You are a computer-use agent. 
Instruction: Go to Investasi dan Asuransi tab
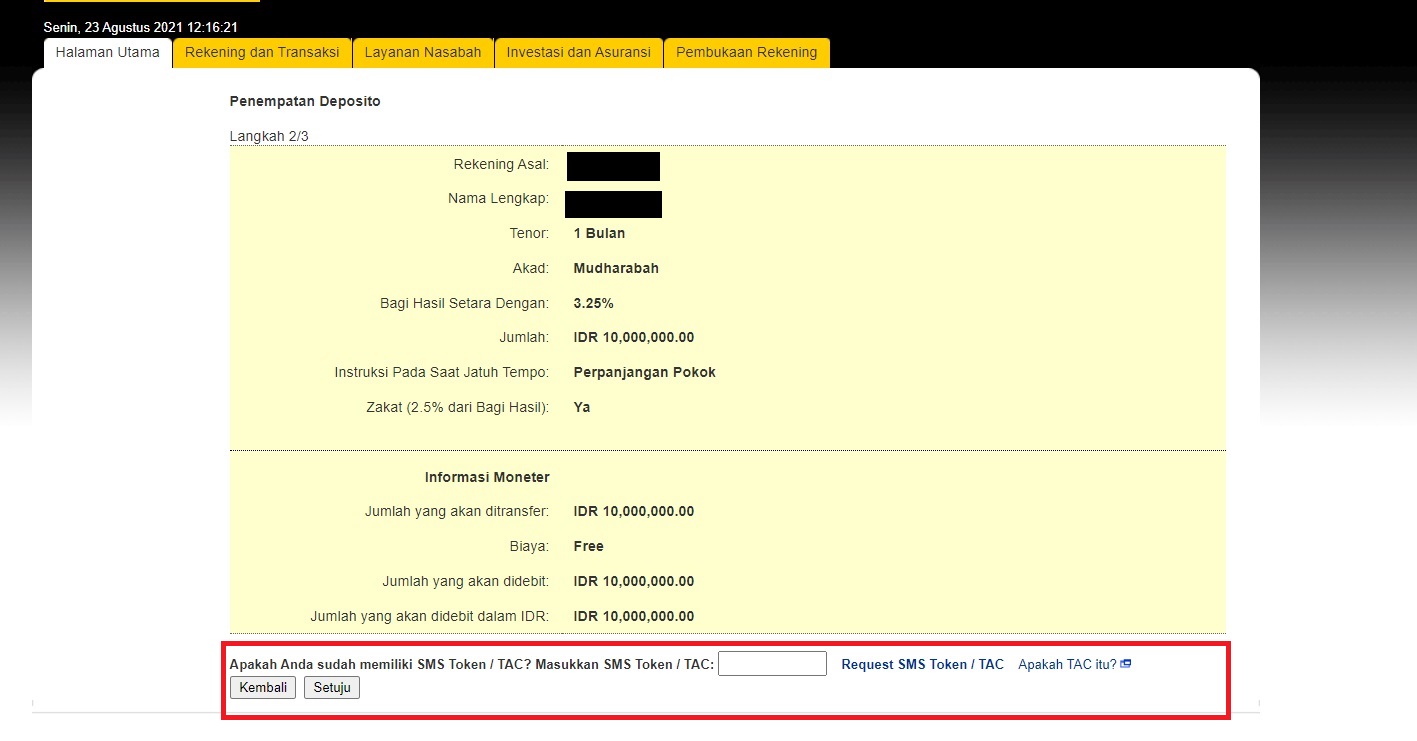(579, 53)
